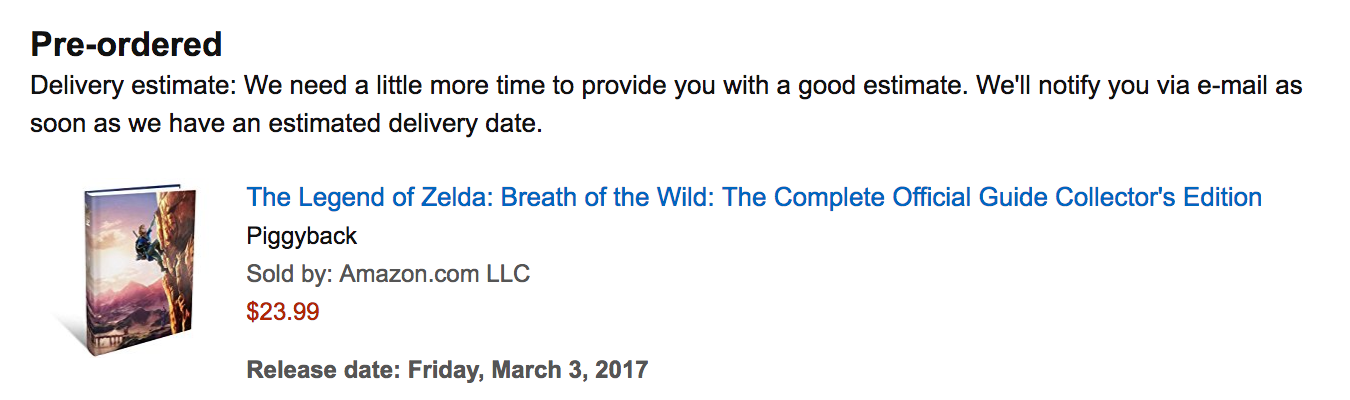Click the 'Sold by:' label
Image resolution: width=1350 pixels, height=400 pixels.
288,274
